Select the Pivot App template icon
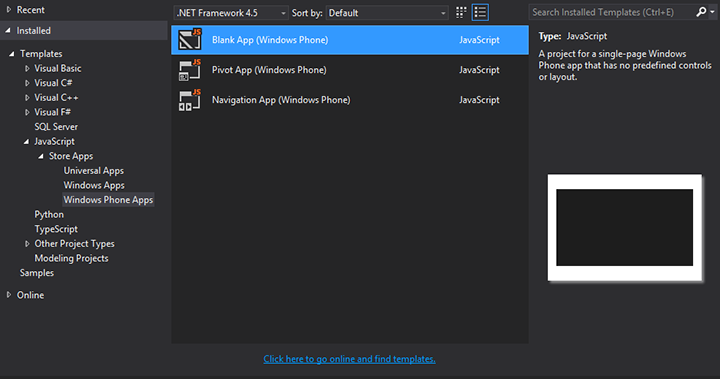This screenshot has height=379, width=720. coord(190,70)
